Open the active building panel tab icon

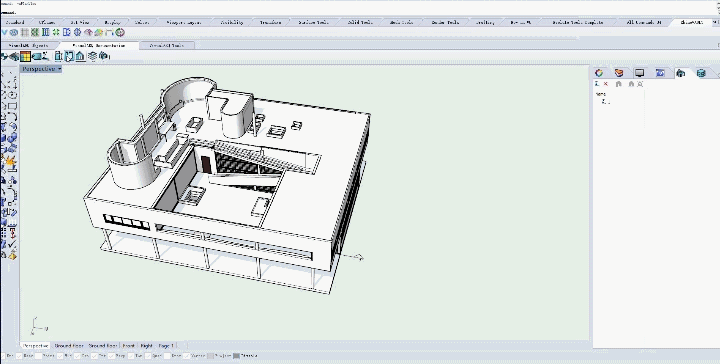[681, 73]
